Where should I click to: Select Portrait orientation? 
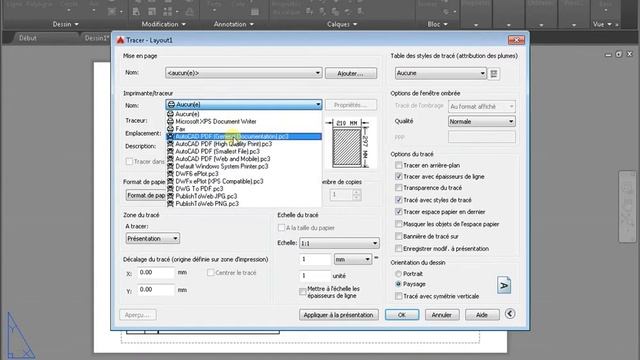398,274
